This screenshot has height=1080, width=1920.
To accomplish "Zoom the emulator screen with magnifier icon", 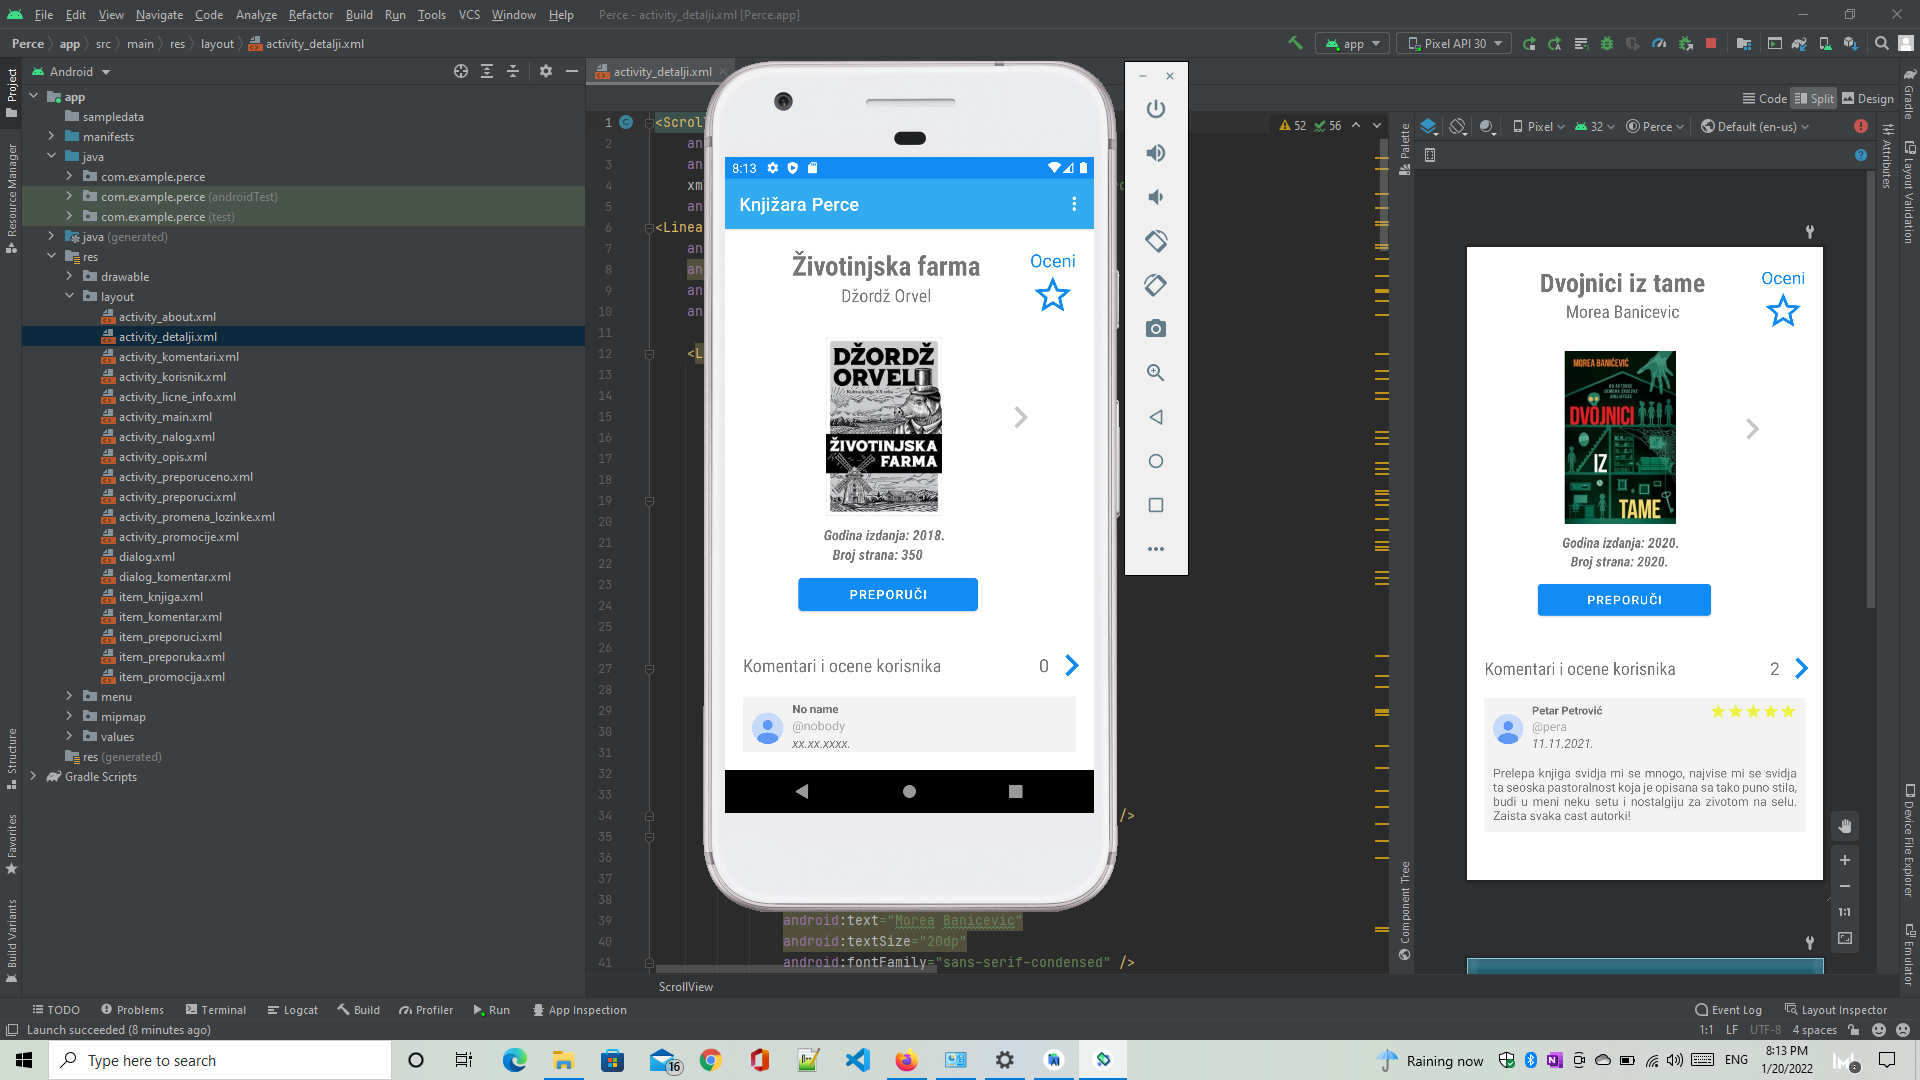I will (x=1156, y=372).
